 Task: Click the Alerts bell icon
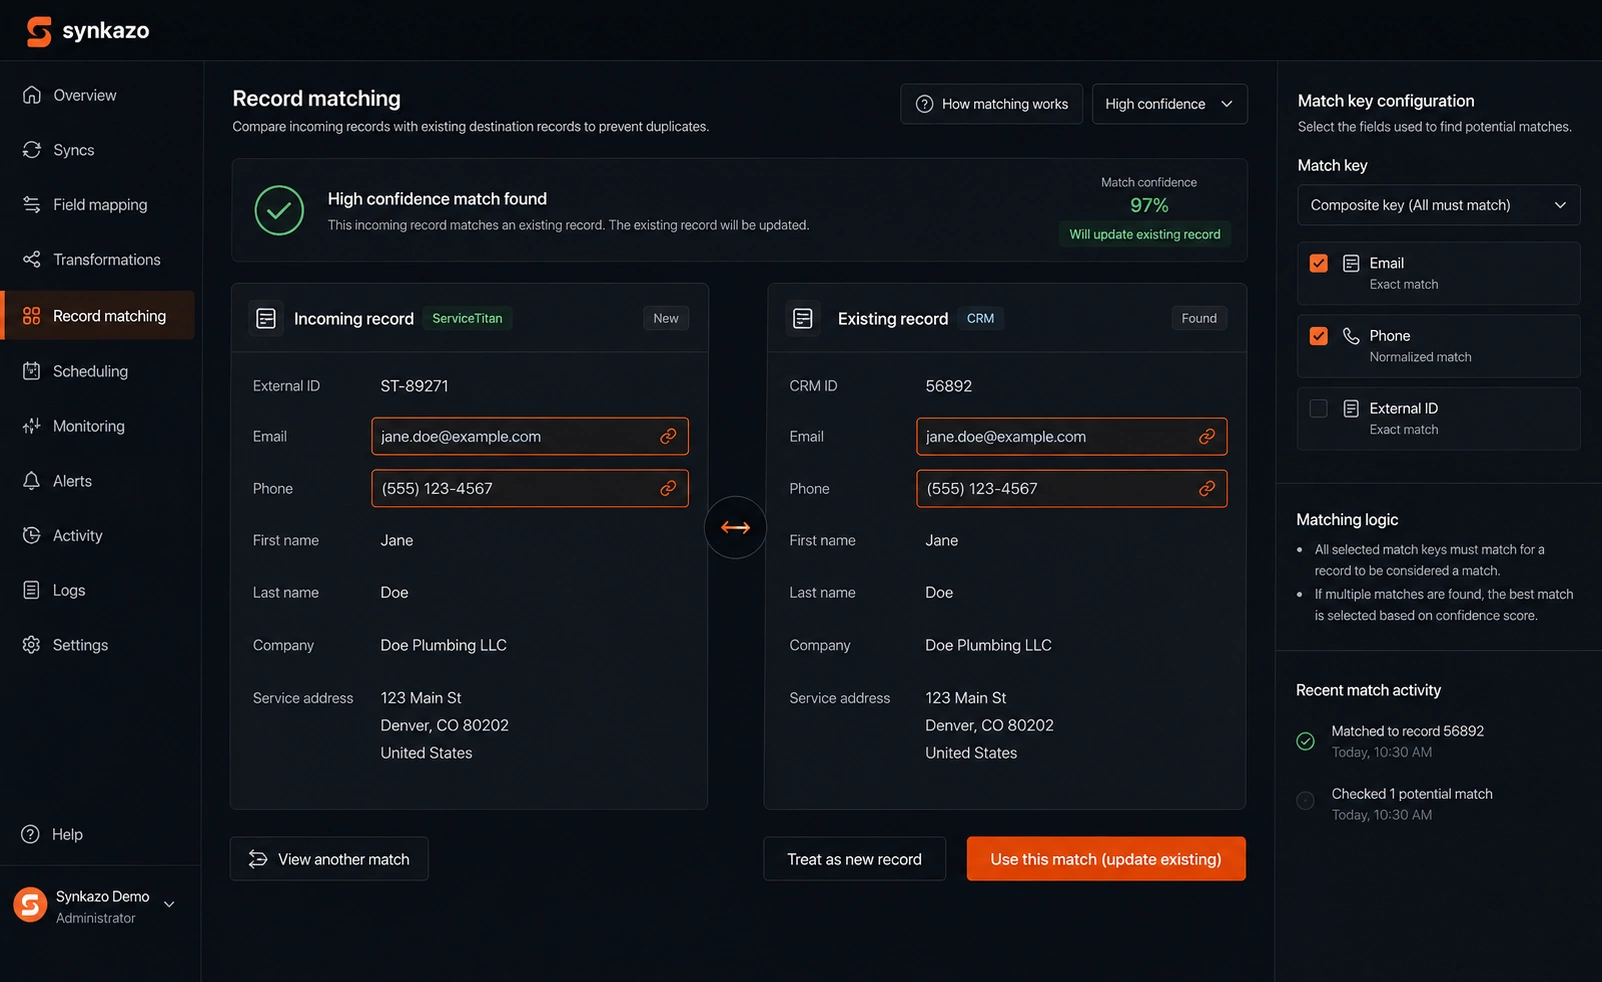coord(32,481)
